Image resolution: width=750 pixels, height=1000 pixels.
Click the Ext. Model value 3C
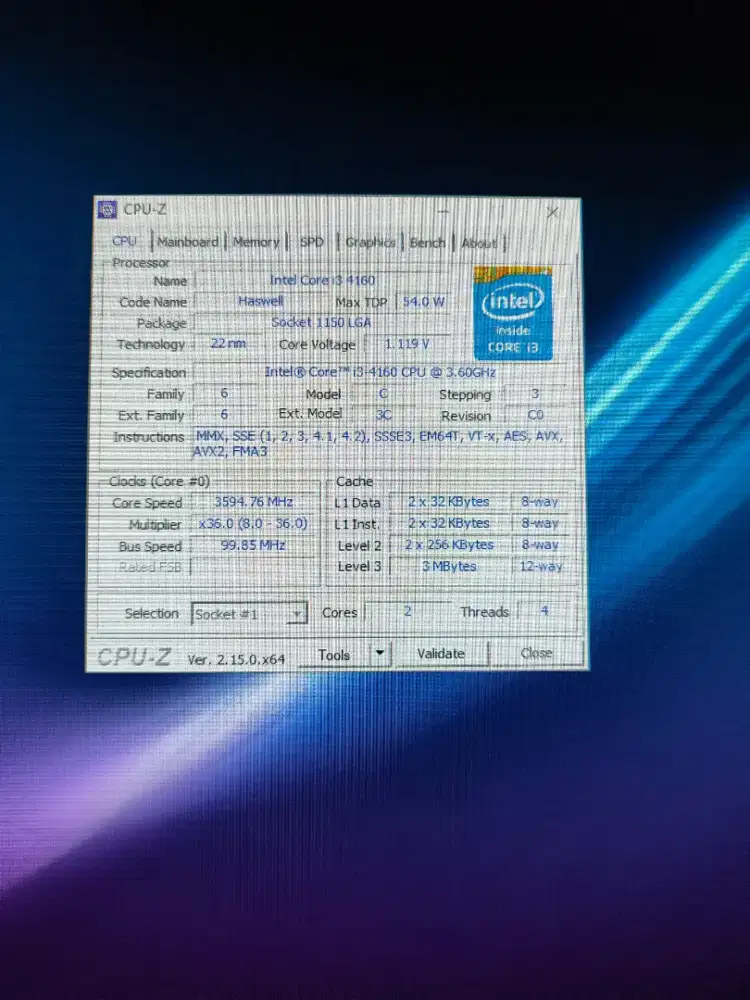click(383, 415)
